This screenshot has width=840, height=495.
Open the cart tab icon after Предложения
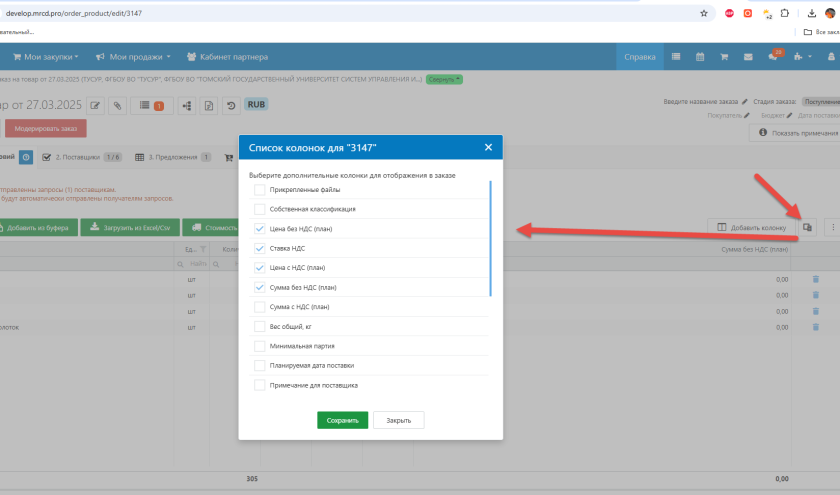coord(229,158)
